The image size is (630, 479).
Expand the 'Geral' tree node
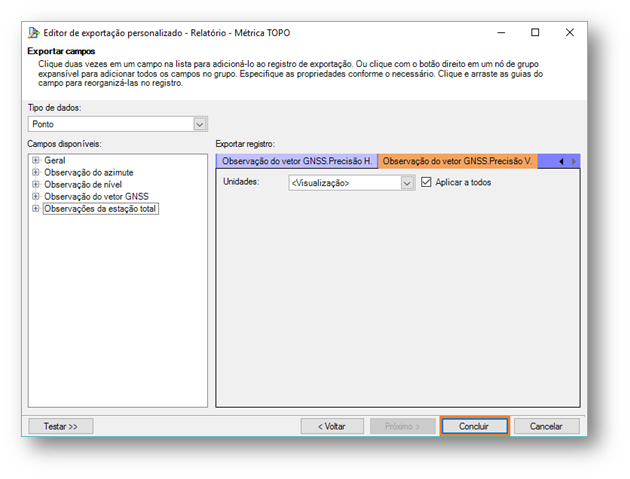(x=36, y=160)
